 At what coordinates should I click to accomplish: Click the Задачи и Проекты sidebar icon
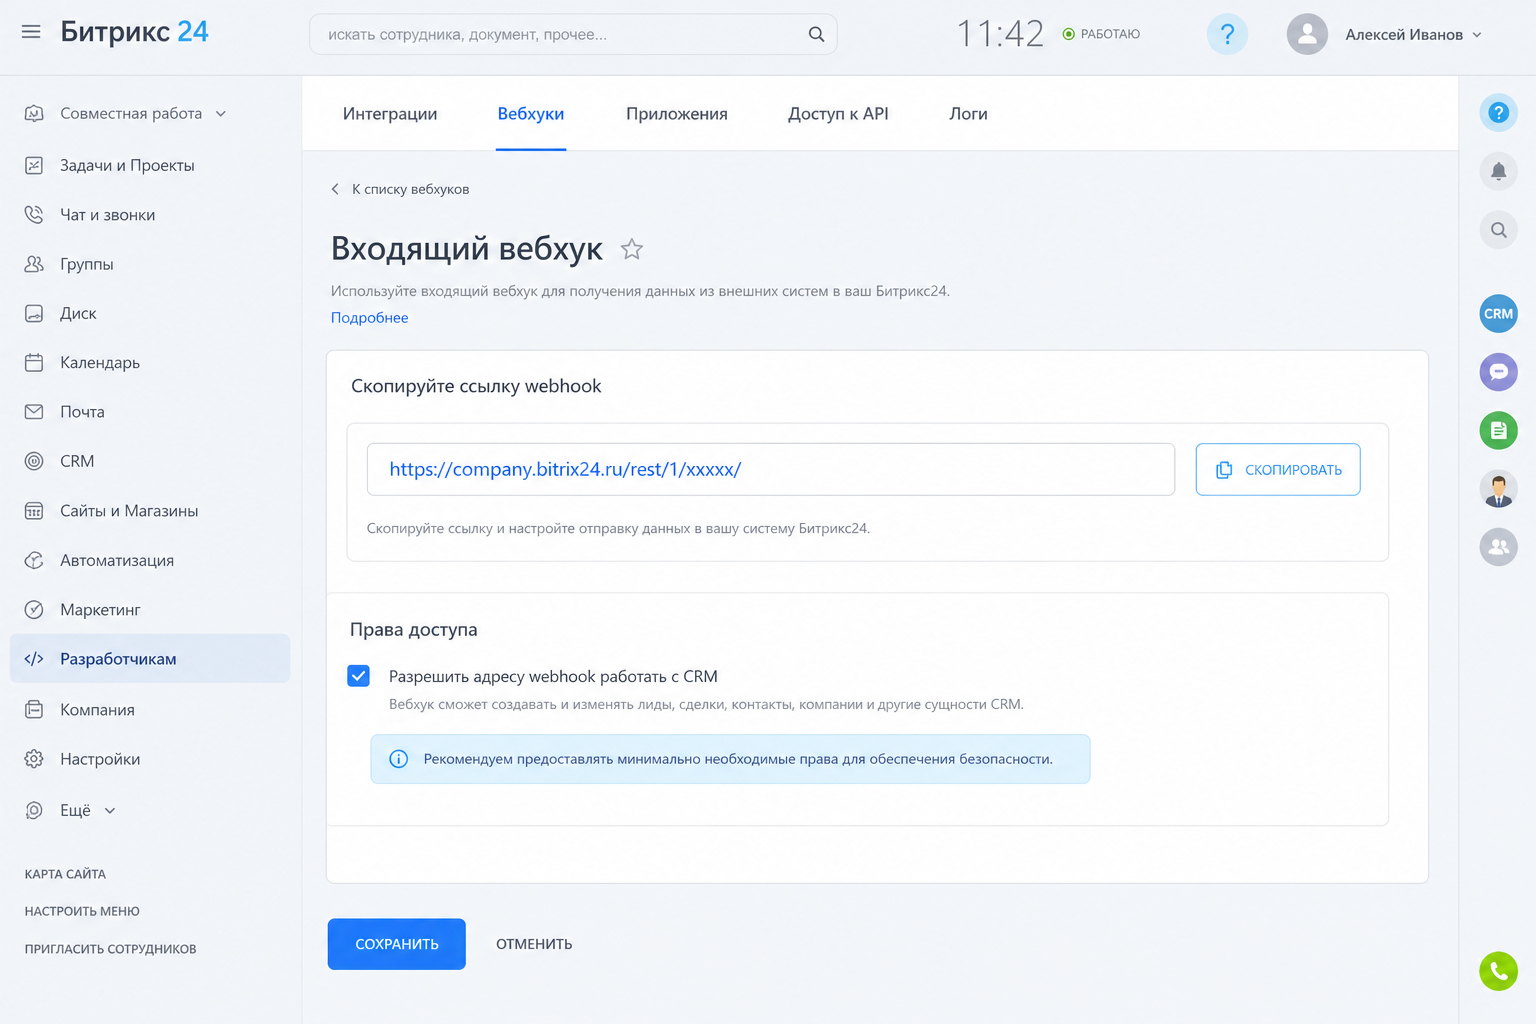tap(34, 165)
